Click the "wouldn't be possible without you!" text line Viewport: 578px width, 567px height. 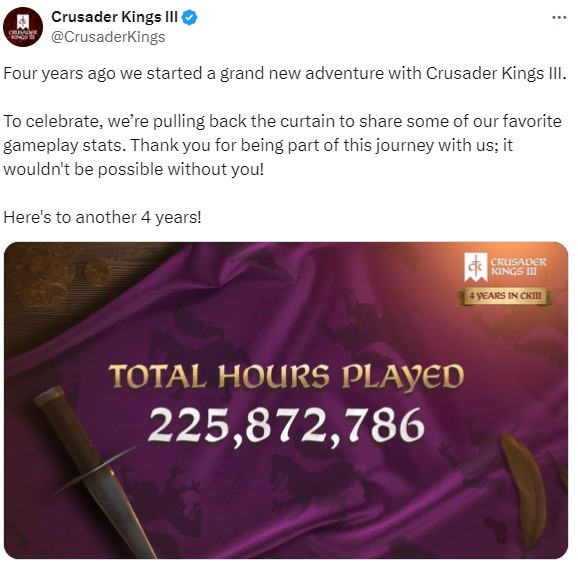[134, 169]
